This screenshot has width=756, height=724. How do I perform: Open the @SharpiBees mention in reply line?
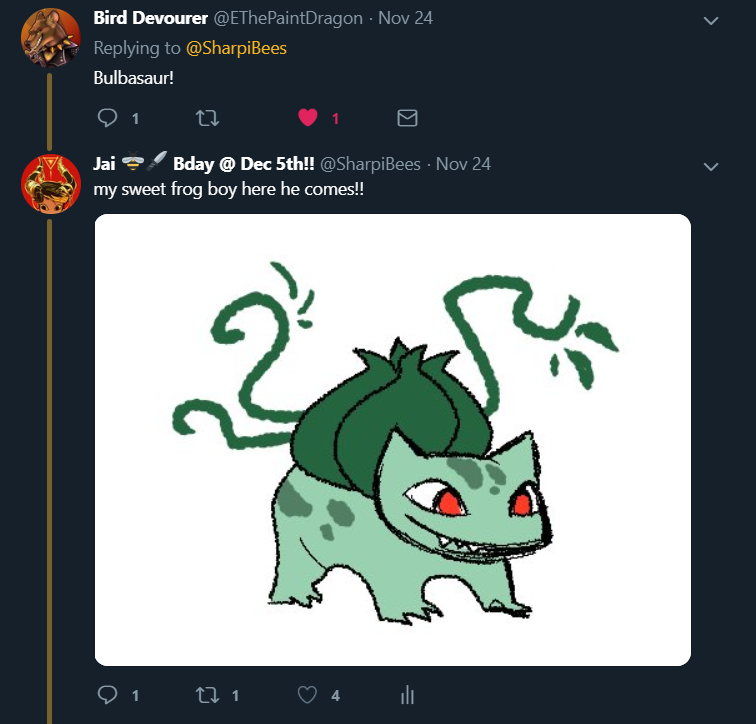point(236,48)
